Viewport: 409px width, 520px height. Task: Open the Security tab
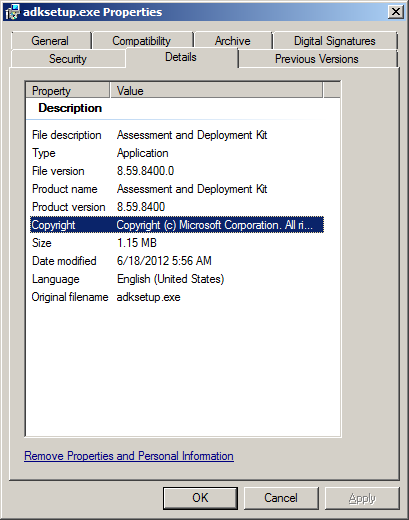(x=68, y=59)
